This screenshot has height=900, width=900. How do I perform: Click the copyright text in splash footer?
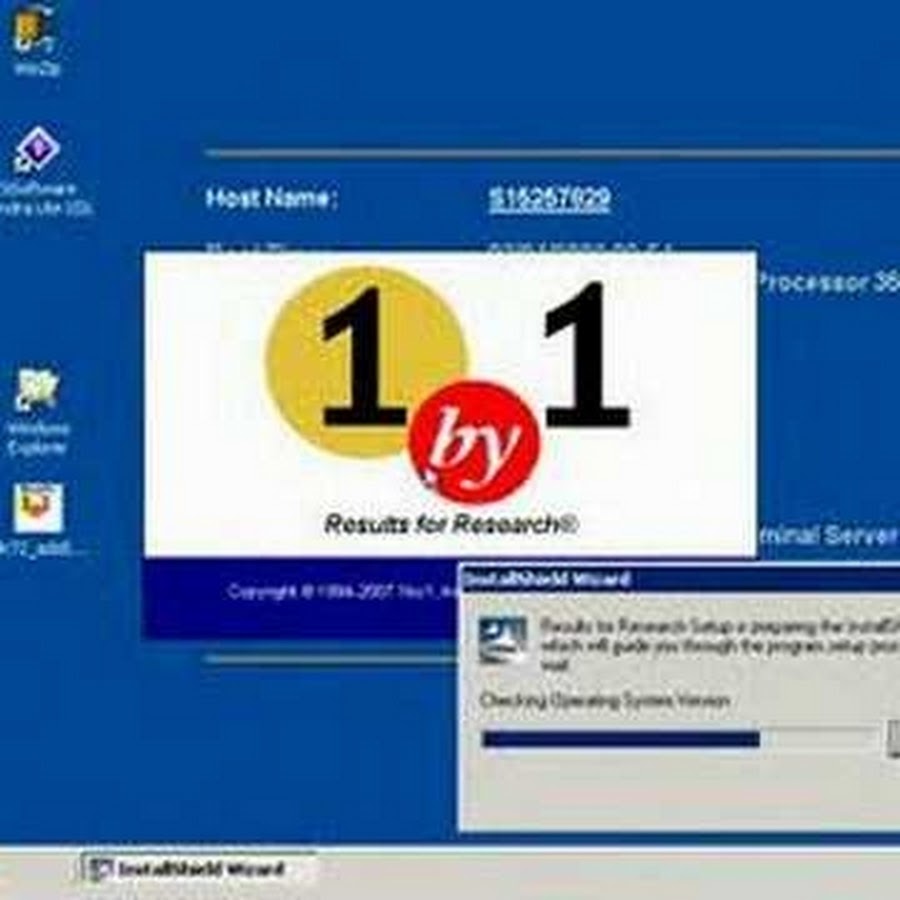(343, 591)
